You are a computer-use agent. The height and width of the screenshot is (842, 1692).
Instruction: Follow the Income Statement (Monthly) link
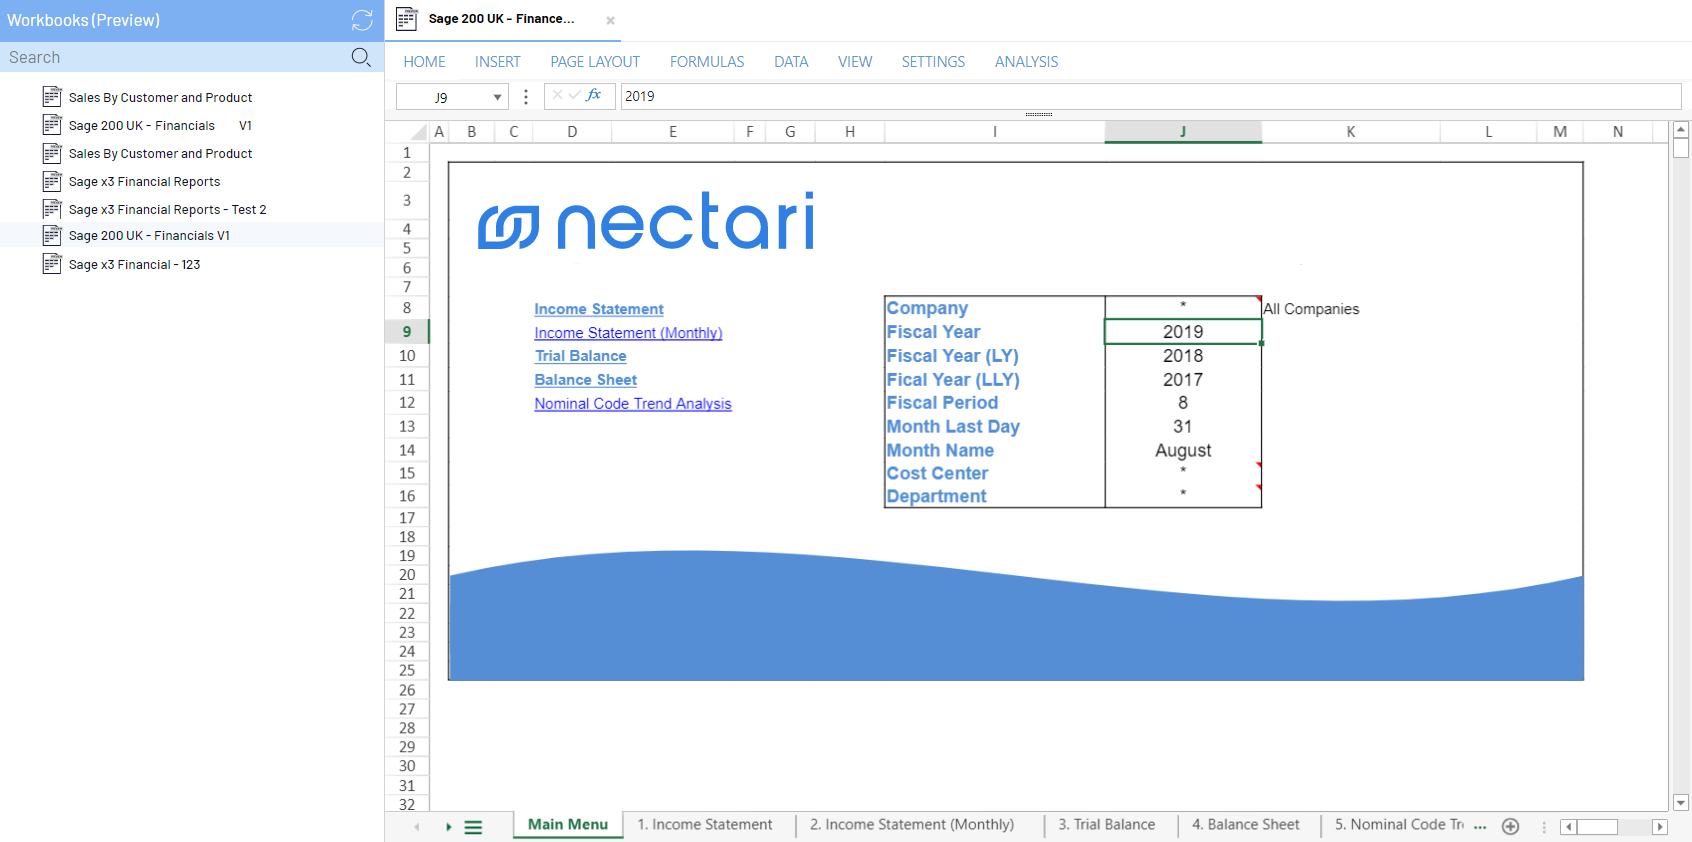pos(628,333)
